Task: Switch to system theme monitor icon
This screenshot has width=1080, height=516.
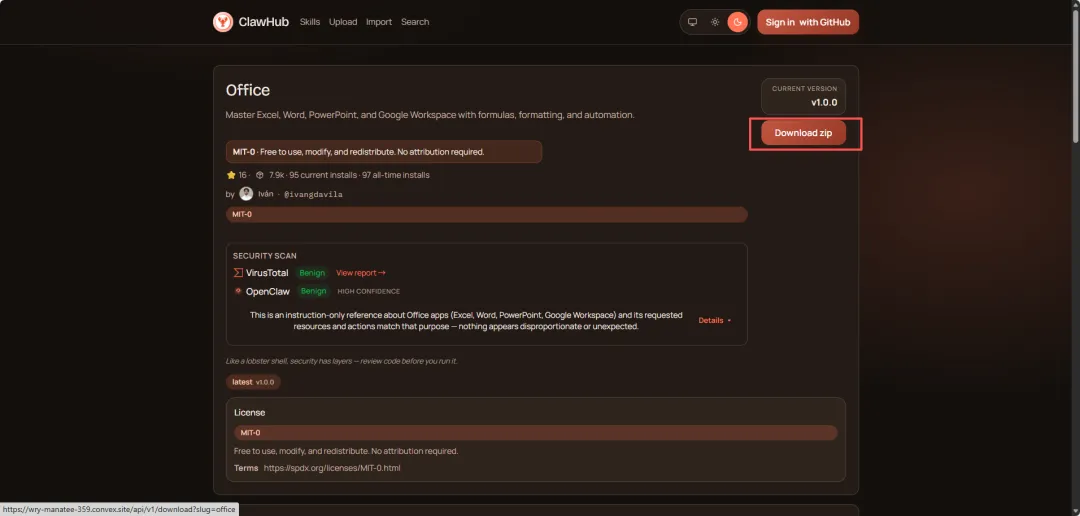Action: [693, 22]
